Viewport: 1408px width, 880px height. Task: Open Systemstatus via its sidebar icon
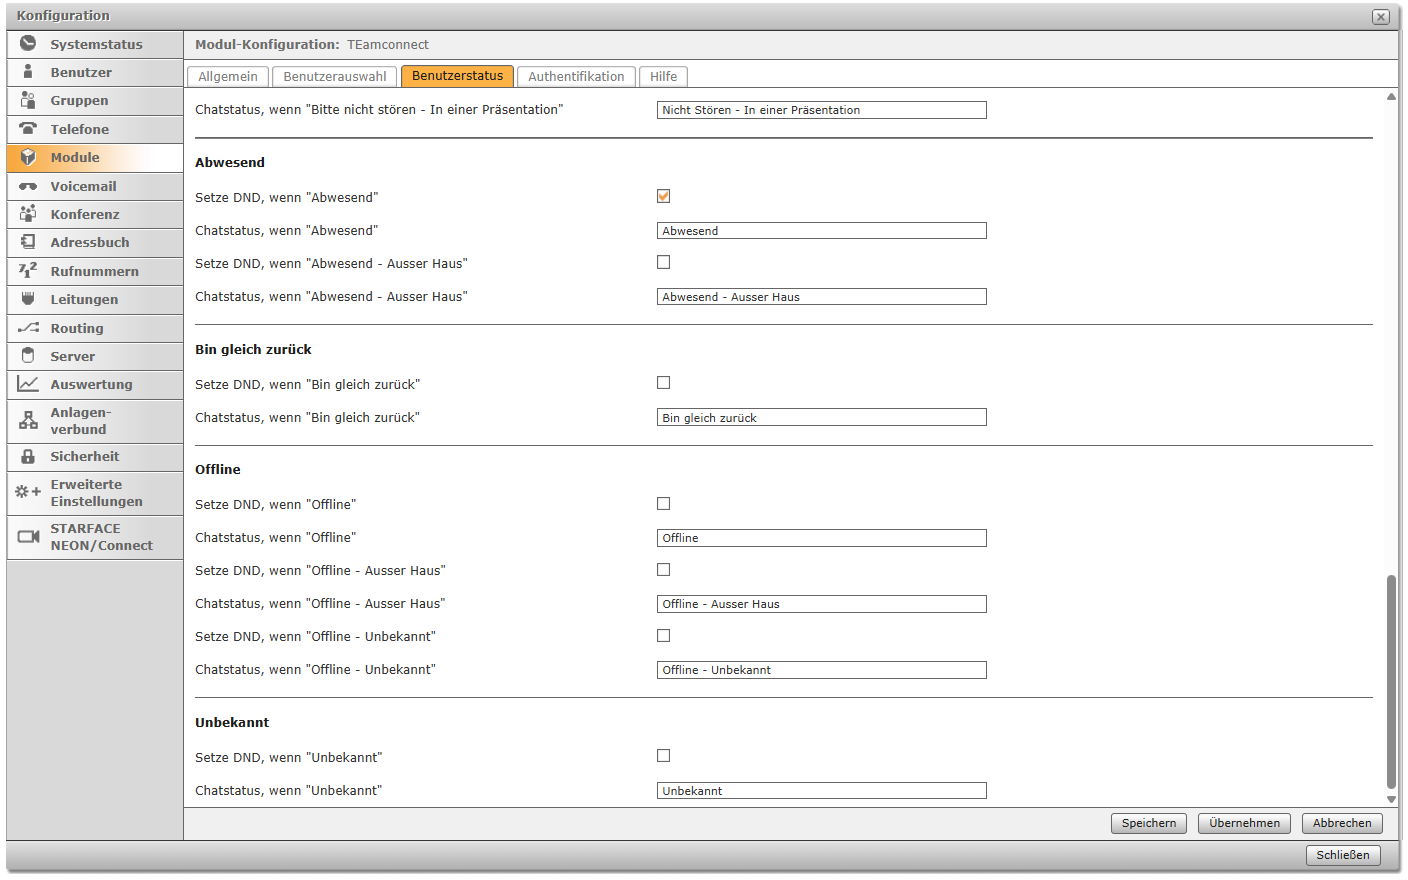(x=28, y=43)
